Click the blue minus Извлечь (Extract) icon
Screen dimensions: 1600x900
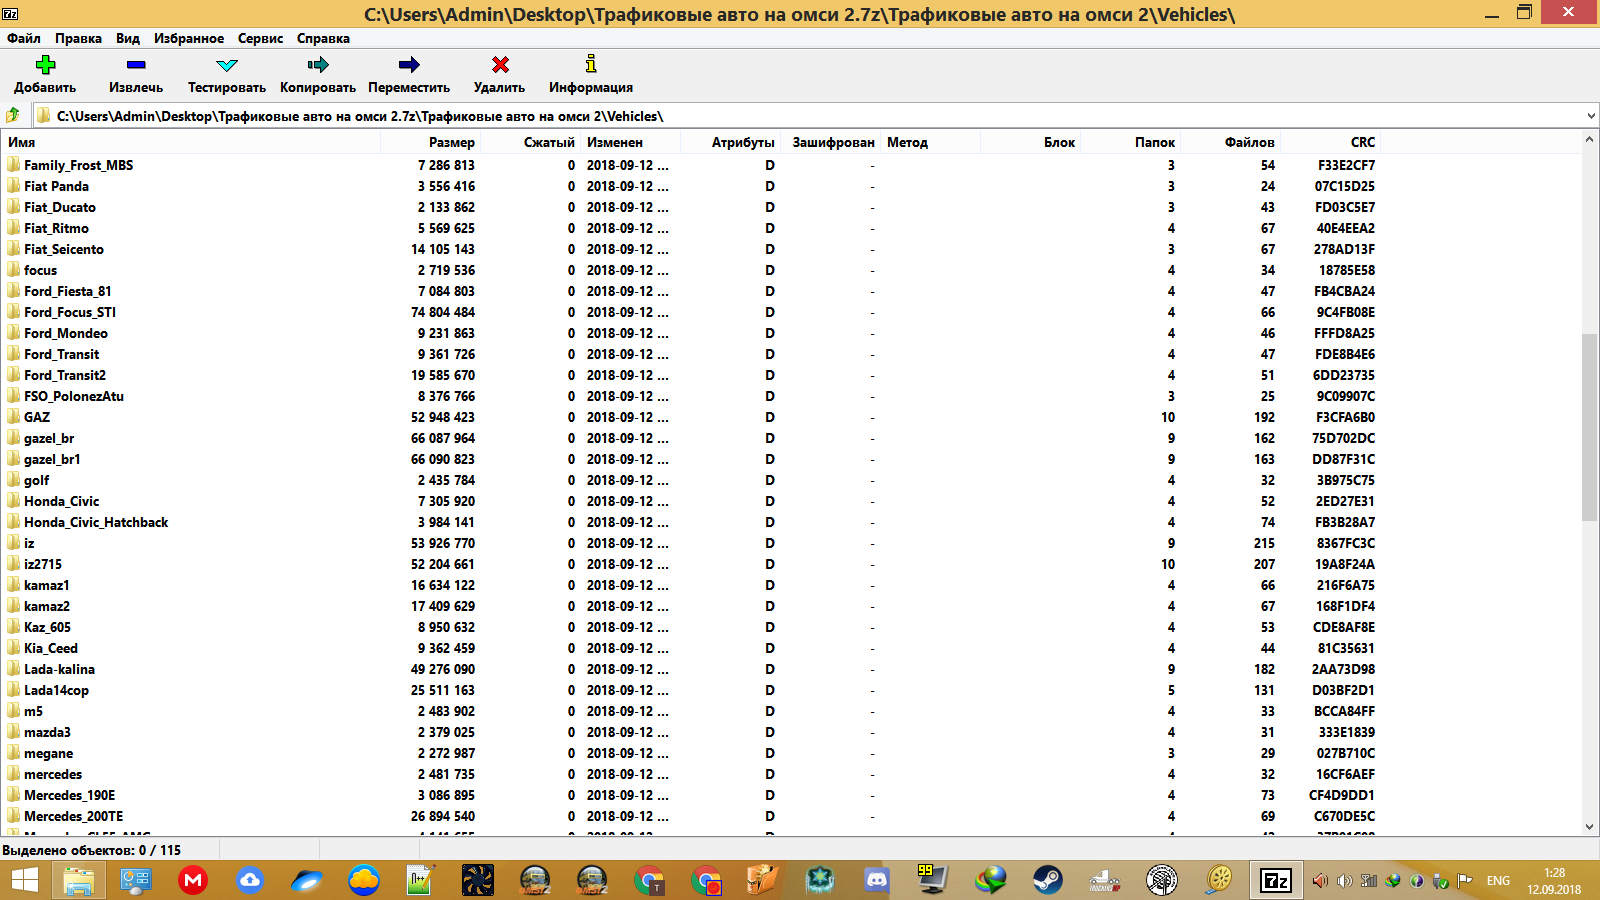click(136, 65)
